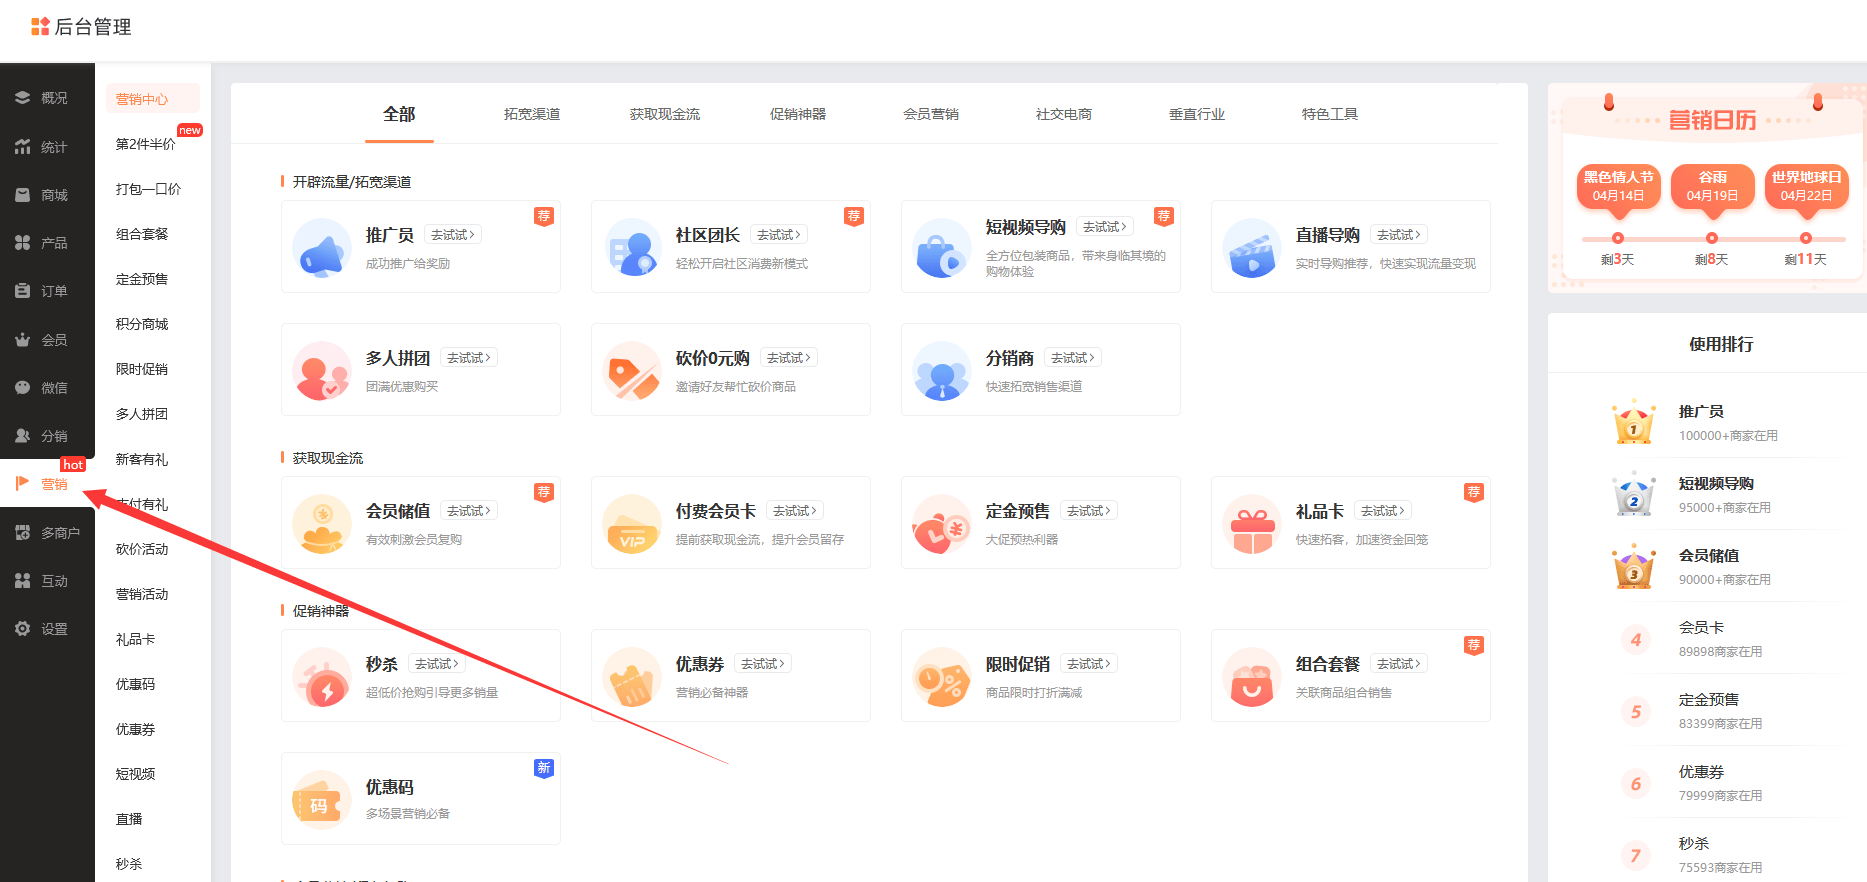Open the 互动 sidebar item
1867x882 pixels.
click(x=41, y=581)
